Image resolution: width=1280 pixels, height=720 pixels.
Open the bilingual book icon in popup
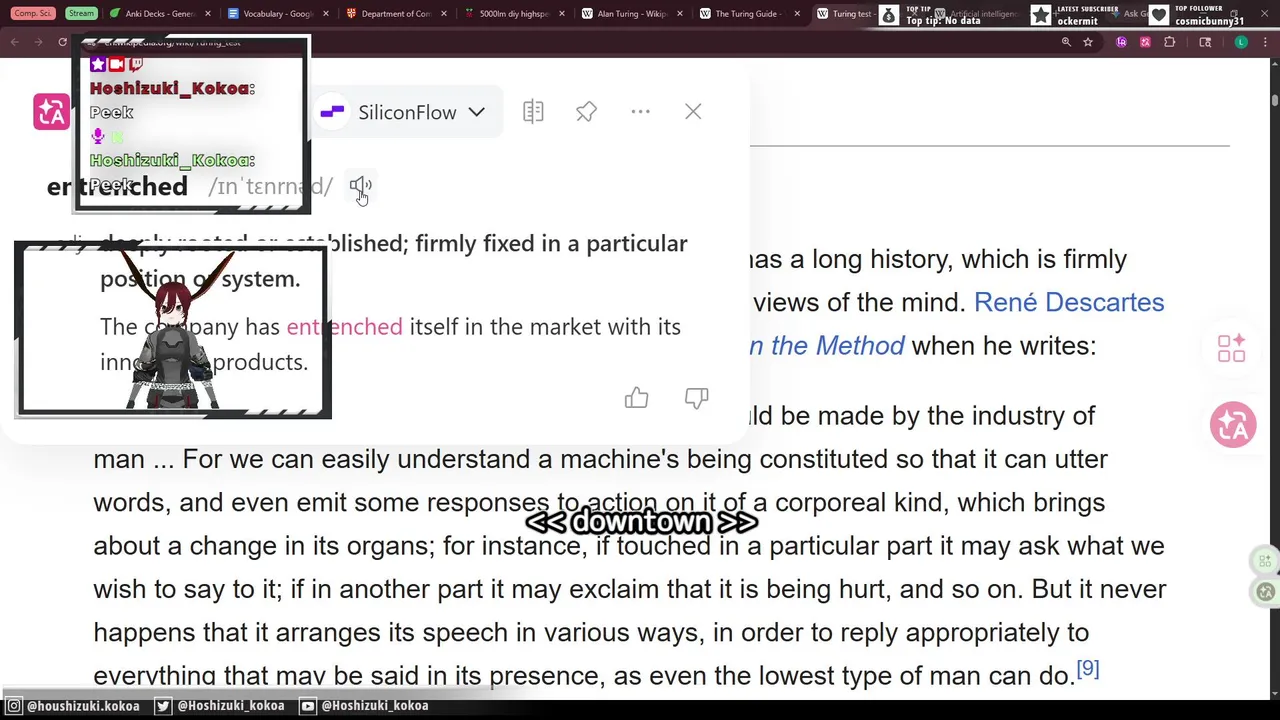click(533, 112)
